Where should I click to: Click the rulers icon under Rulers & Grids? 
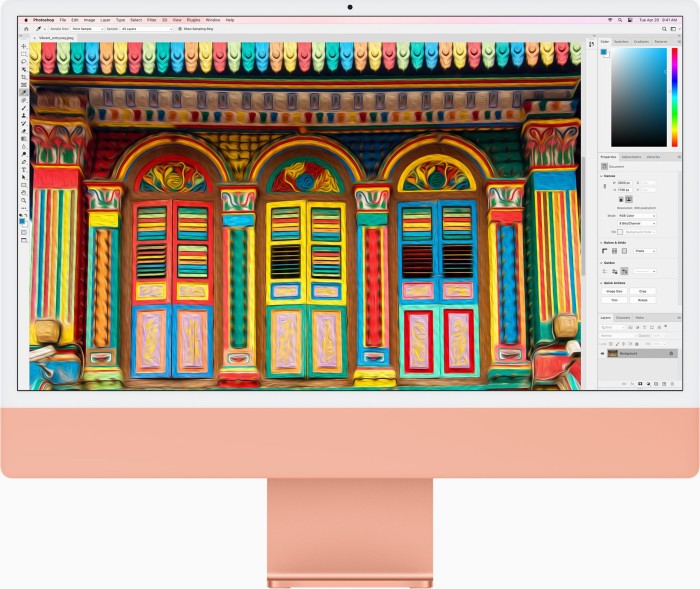(x=605, y=250)
